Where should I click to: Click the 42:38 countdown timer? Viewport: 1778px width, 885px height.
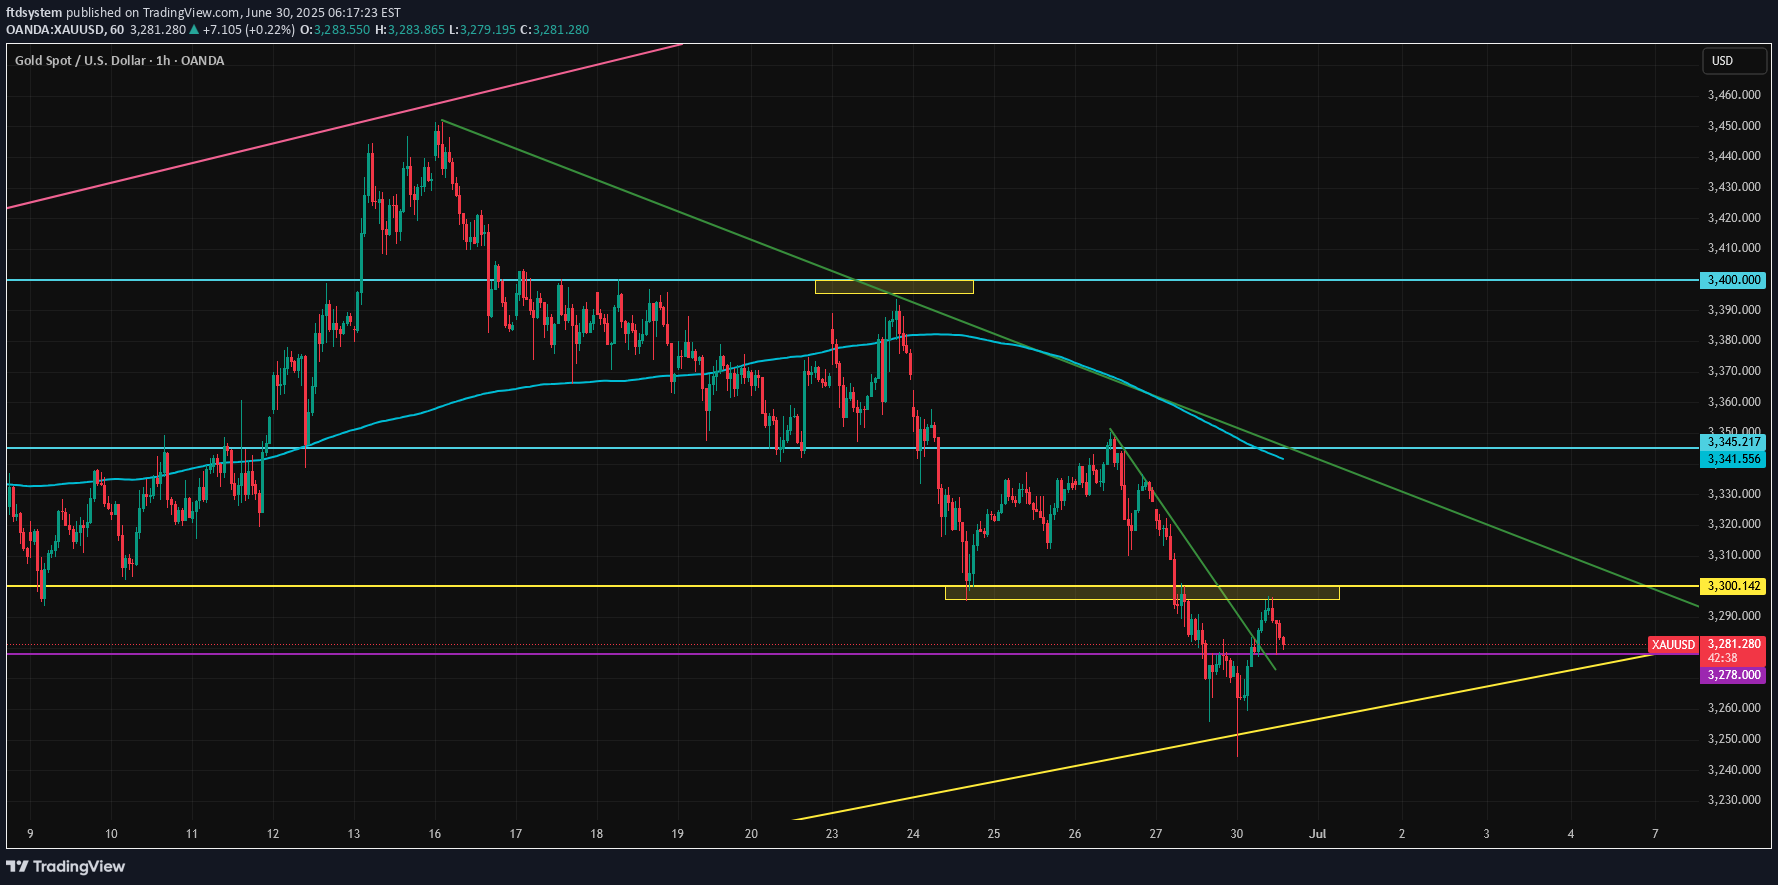click(1723, 658)
